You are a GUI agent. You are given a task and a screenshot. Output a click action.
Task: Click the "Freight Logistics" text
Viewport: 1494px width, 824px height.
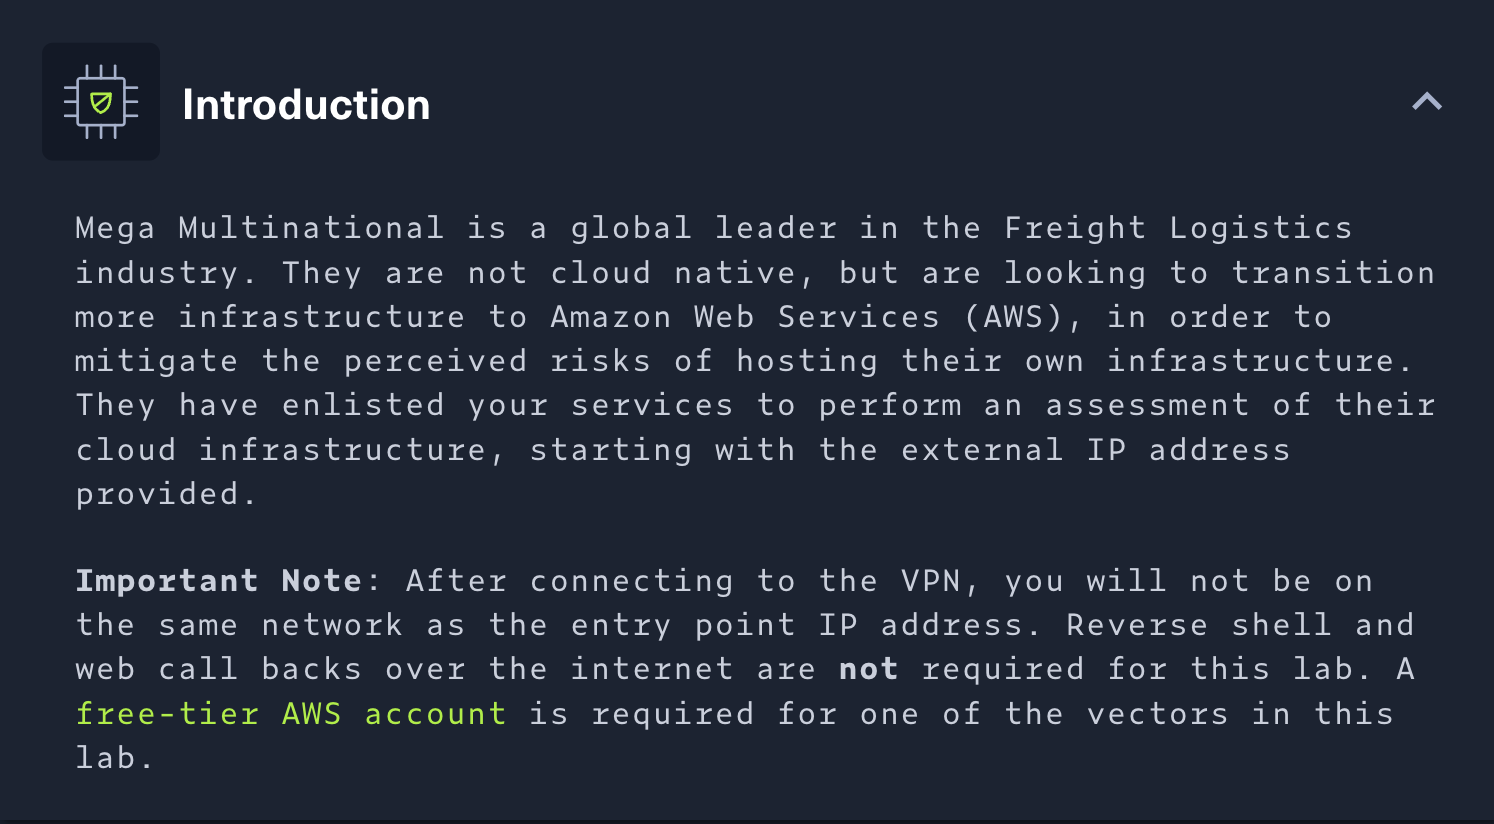pos(1177,228)
